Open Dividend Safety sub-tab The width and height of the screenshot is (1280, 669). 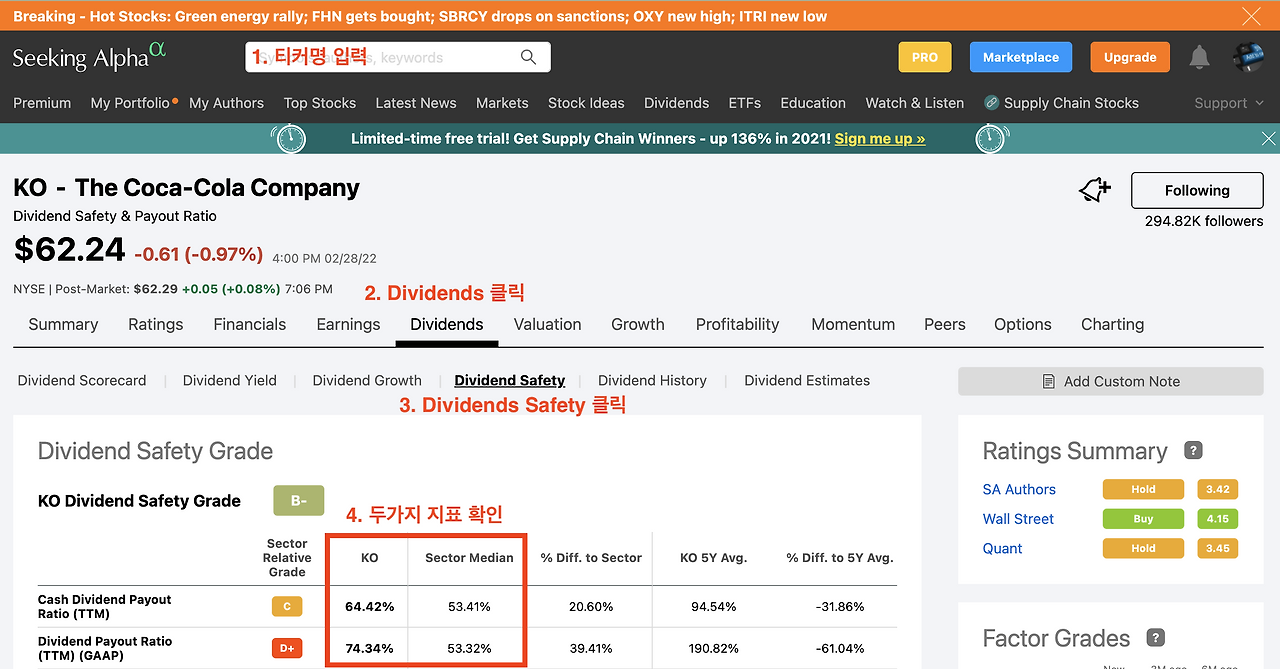[510, 380]
